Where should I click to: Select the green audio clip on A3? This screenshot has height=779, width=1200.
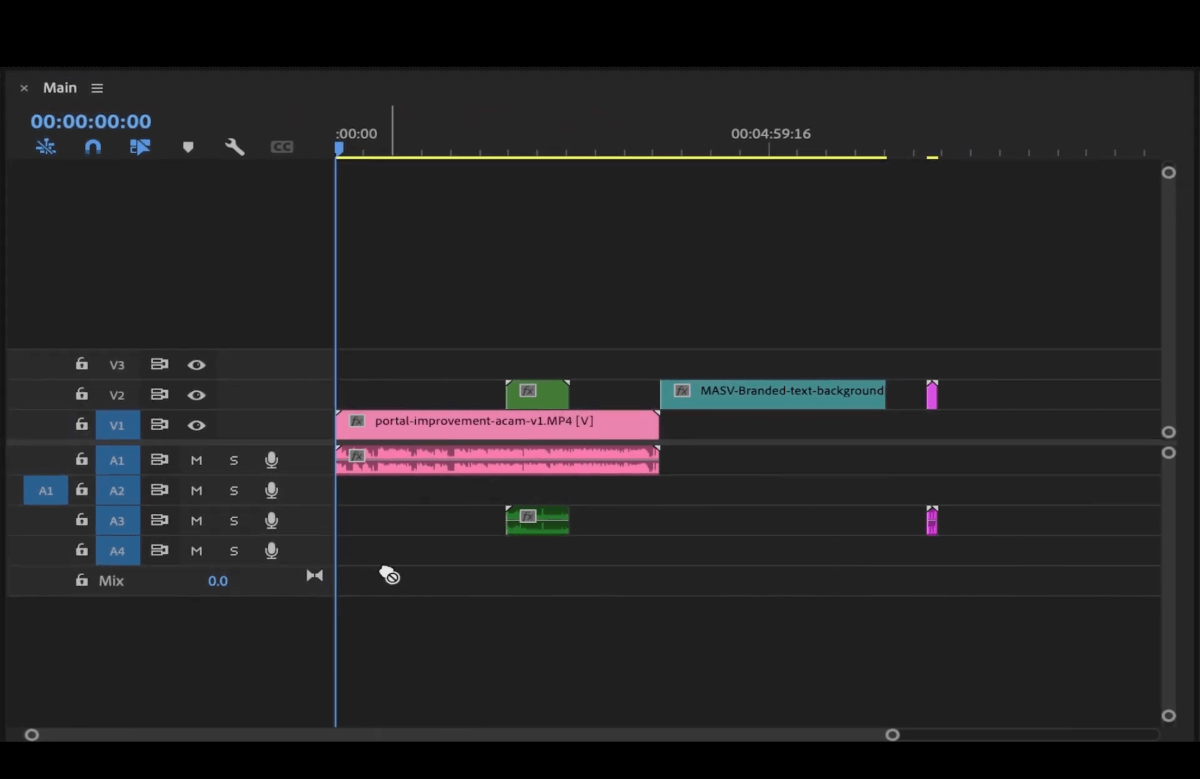click(537, 520)
